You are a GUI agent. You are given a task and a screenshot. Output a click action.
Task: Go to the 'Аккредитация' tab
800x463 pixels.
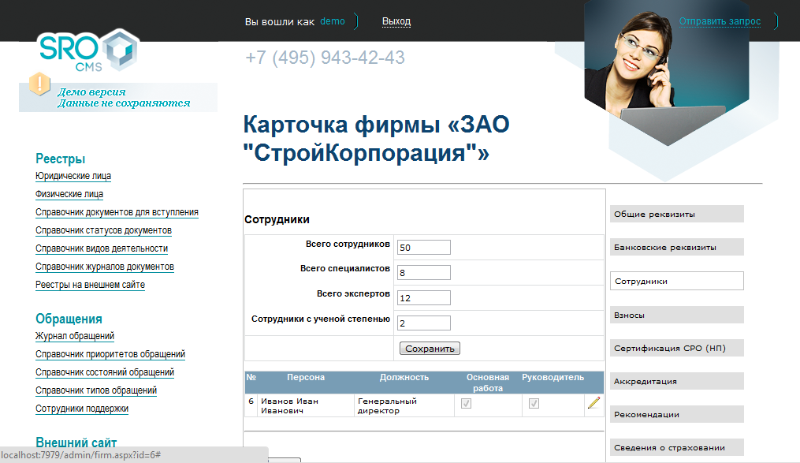point(676,381)
